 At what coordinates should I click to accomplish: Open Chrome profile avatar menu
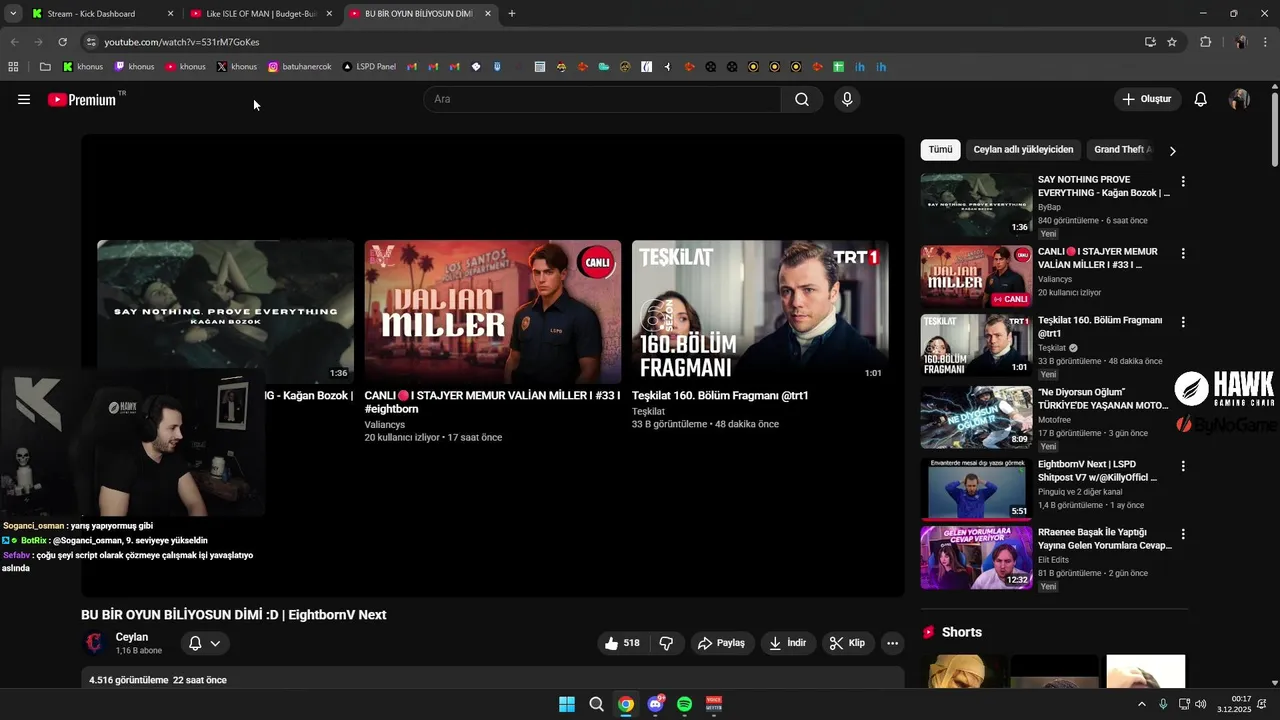[1241, 42]
